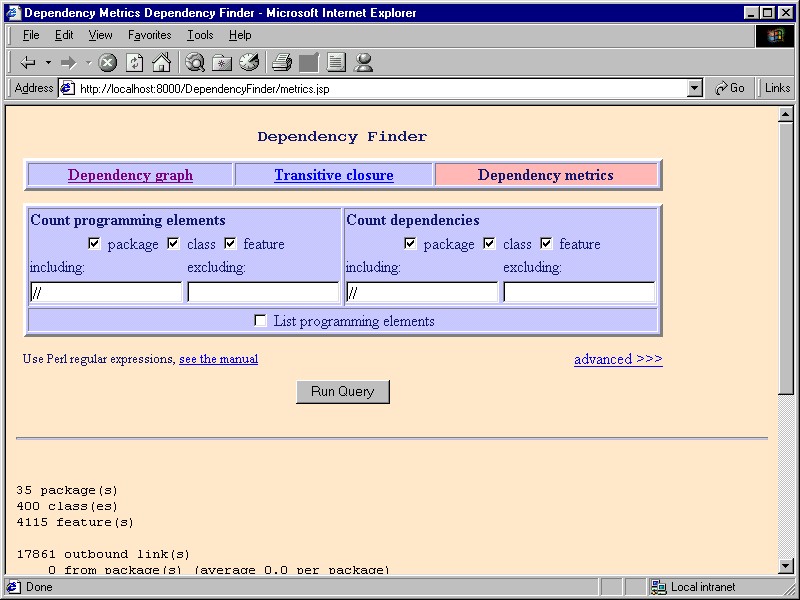The height and width of the screenshot is (600, 800).
Task: Focus the programming elements excluding field
Action: [x=263, y=292]
